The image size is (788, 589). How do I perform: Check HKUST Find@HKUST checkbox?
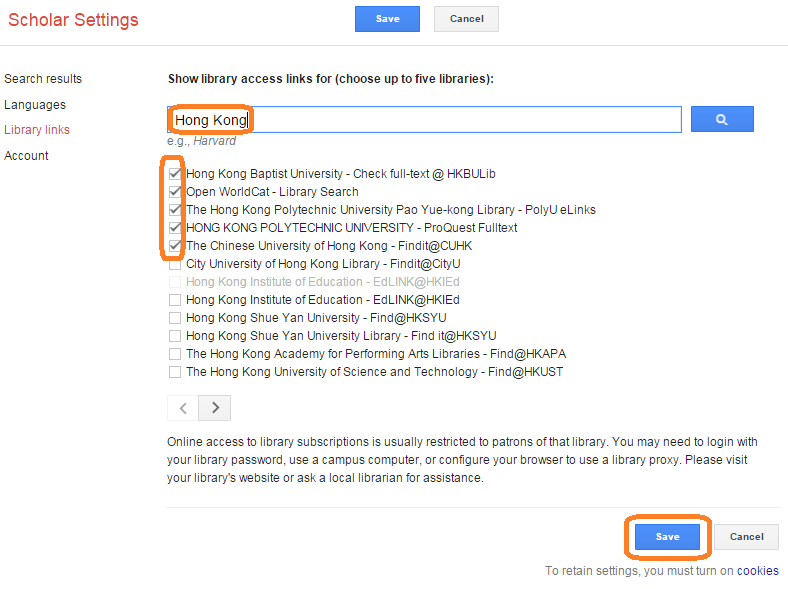(x=175, y=372)
